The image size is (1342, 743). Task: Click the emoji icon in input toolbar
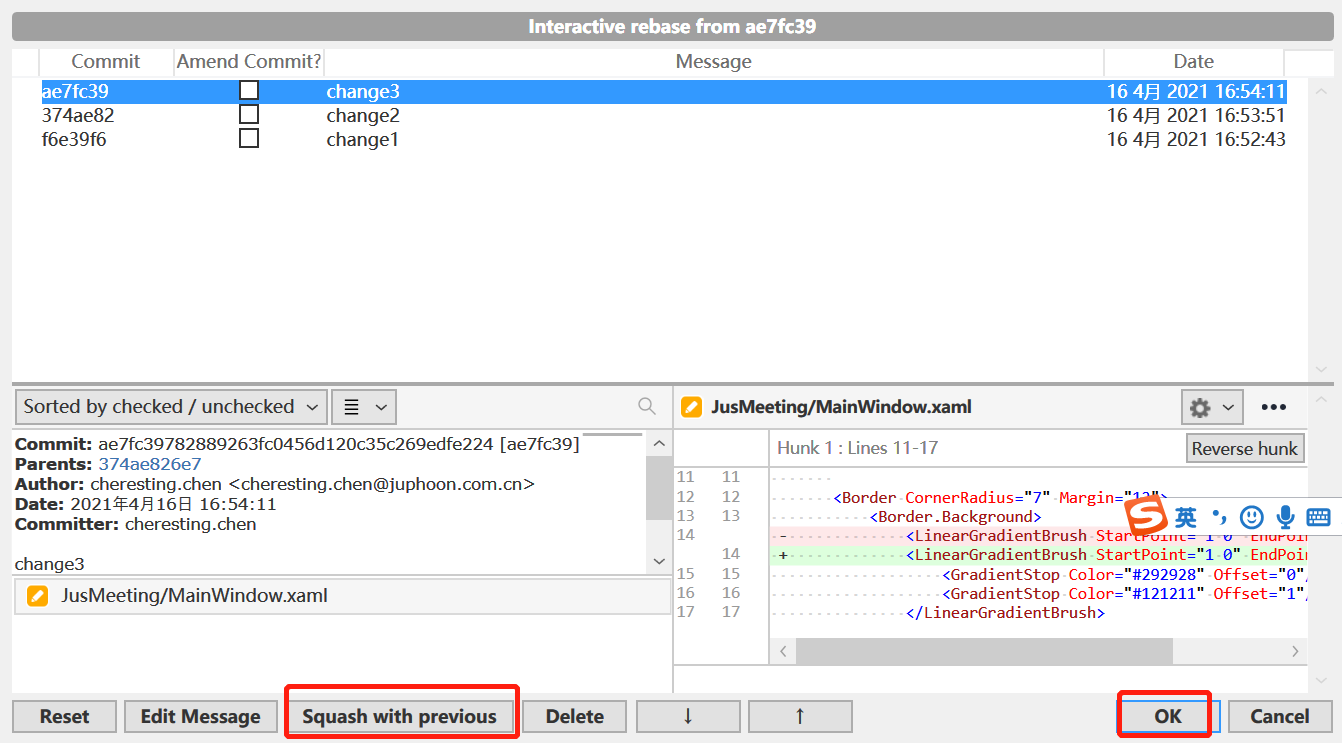click(x=1251, y=517)
